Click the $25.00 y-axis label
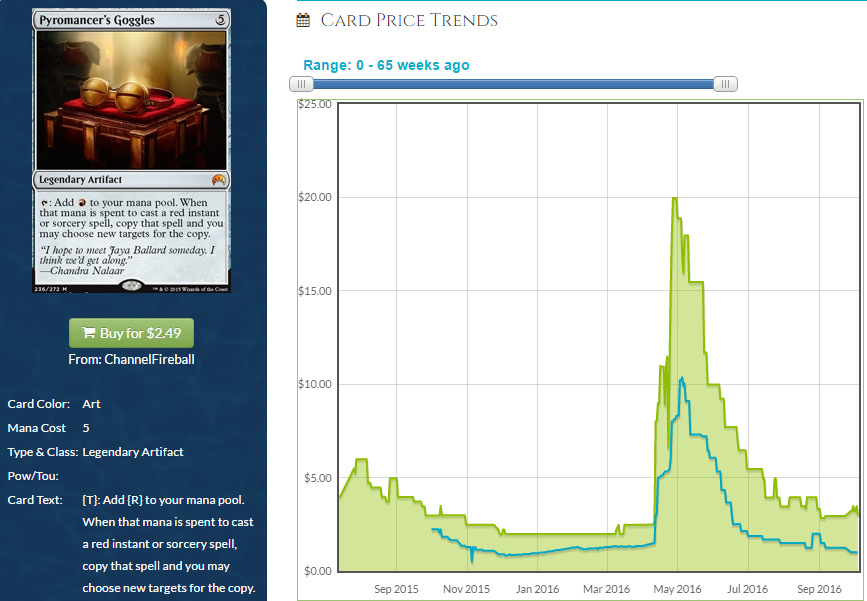 pos(315,104)
